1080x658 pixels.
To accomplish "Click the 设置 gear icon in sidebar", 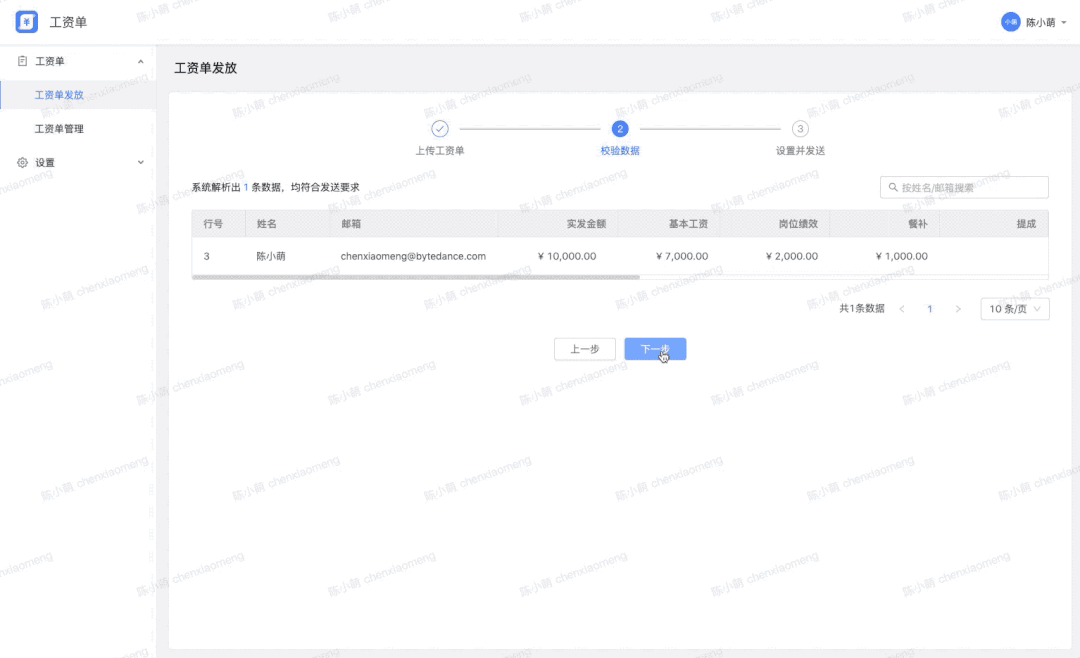I will point(22,163).
